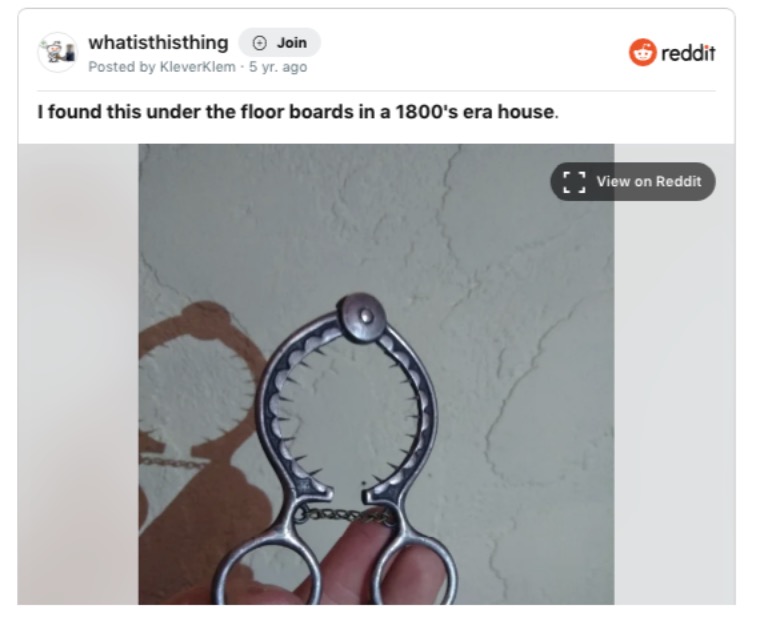Click the "5 yr. ago" timestamp

click(278, 67)
